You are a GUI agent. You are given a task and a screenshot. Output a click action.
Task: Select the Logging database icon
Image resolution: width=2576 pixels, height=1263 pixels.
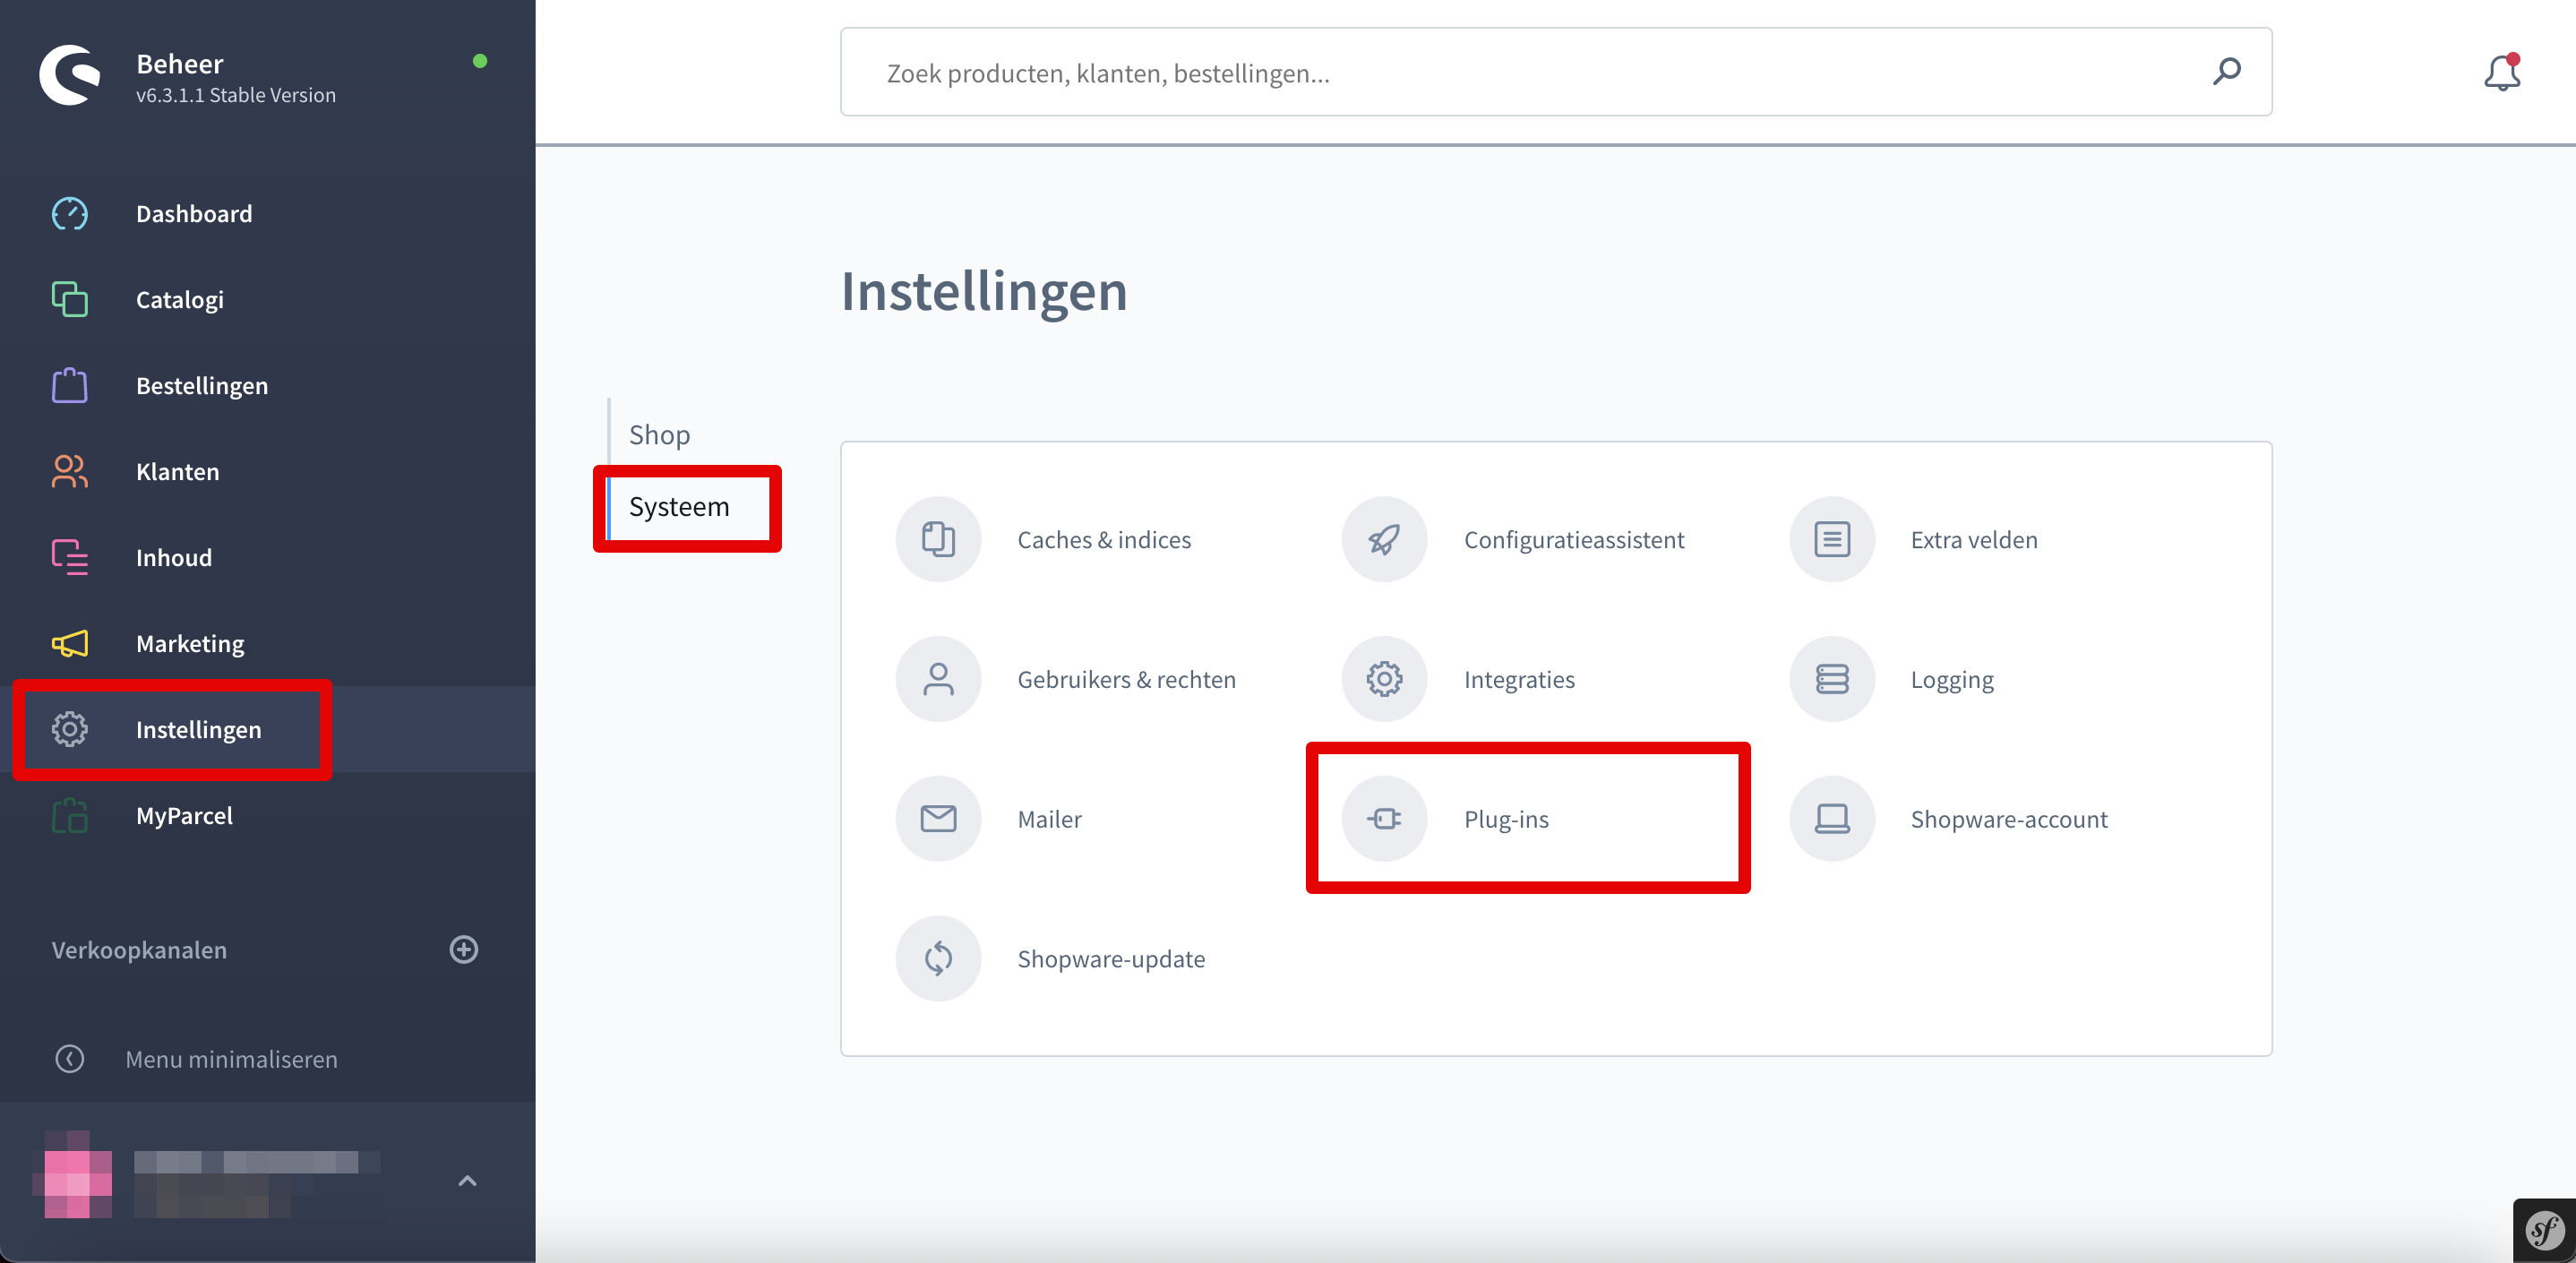[1831, 678]
